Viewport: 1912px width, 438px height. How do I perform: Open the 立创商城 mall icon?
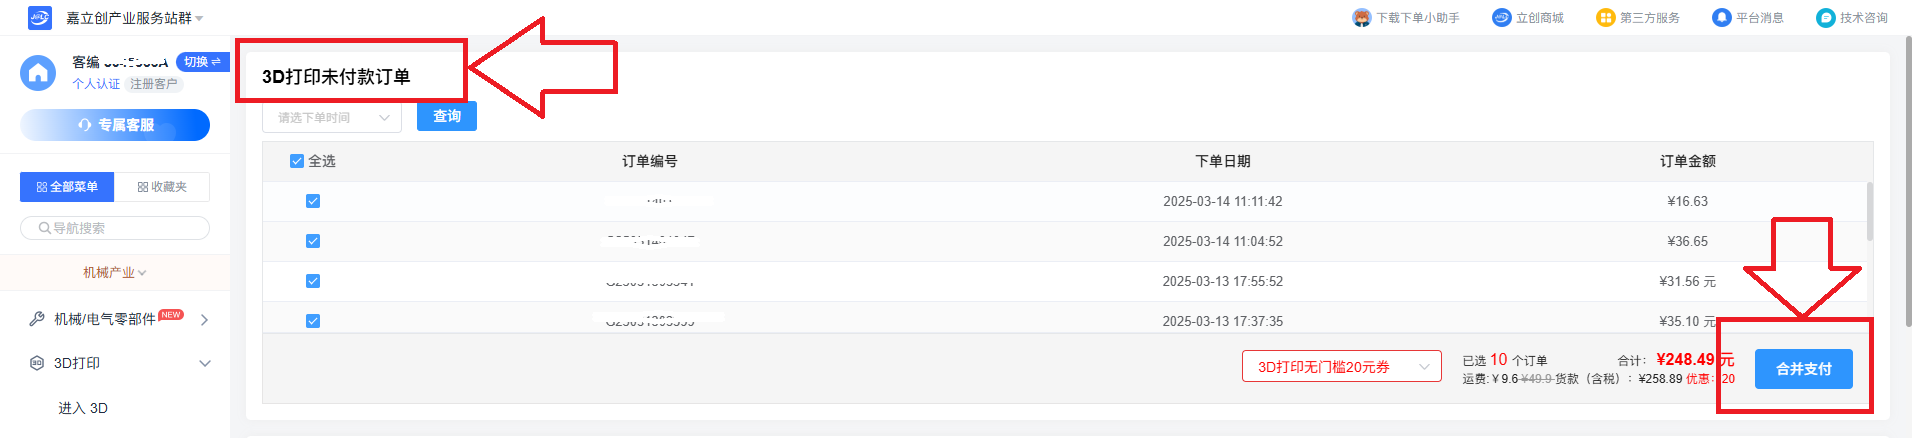coord(1501,18)
